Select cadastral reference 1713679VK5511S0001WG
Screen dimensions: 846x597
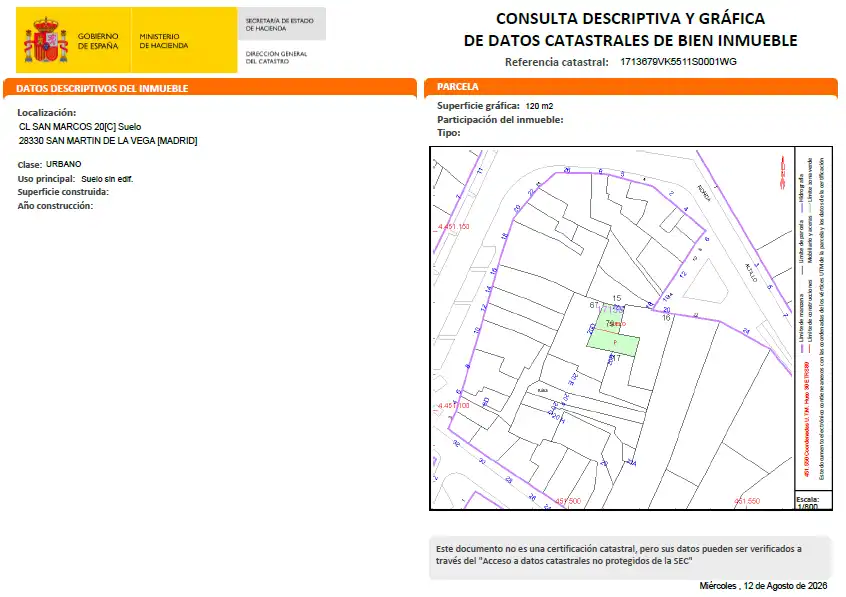click(x=678, y=62)
